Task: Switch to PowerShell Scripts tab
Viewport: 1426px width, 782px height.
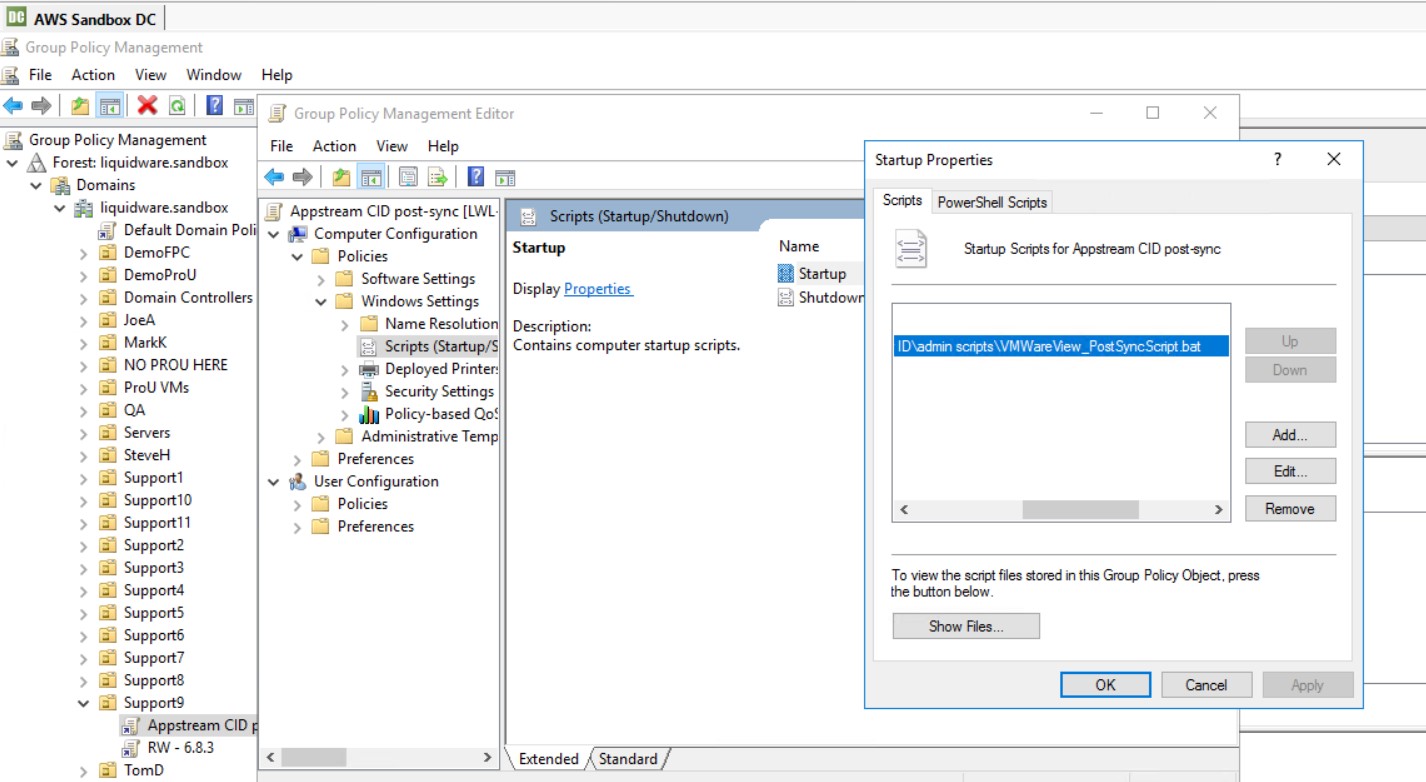Action: coord(992,202)
